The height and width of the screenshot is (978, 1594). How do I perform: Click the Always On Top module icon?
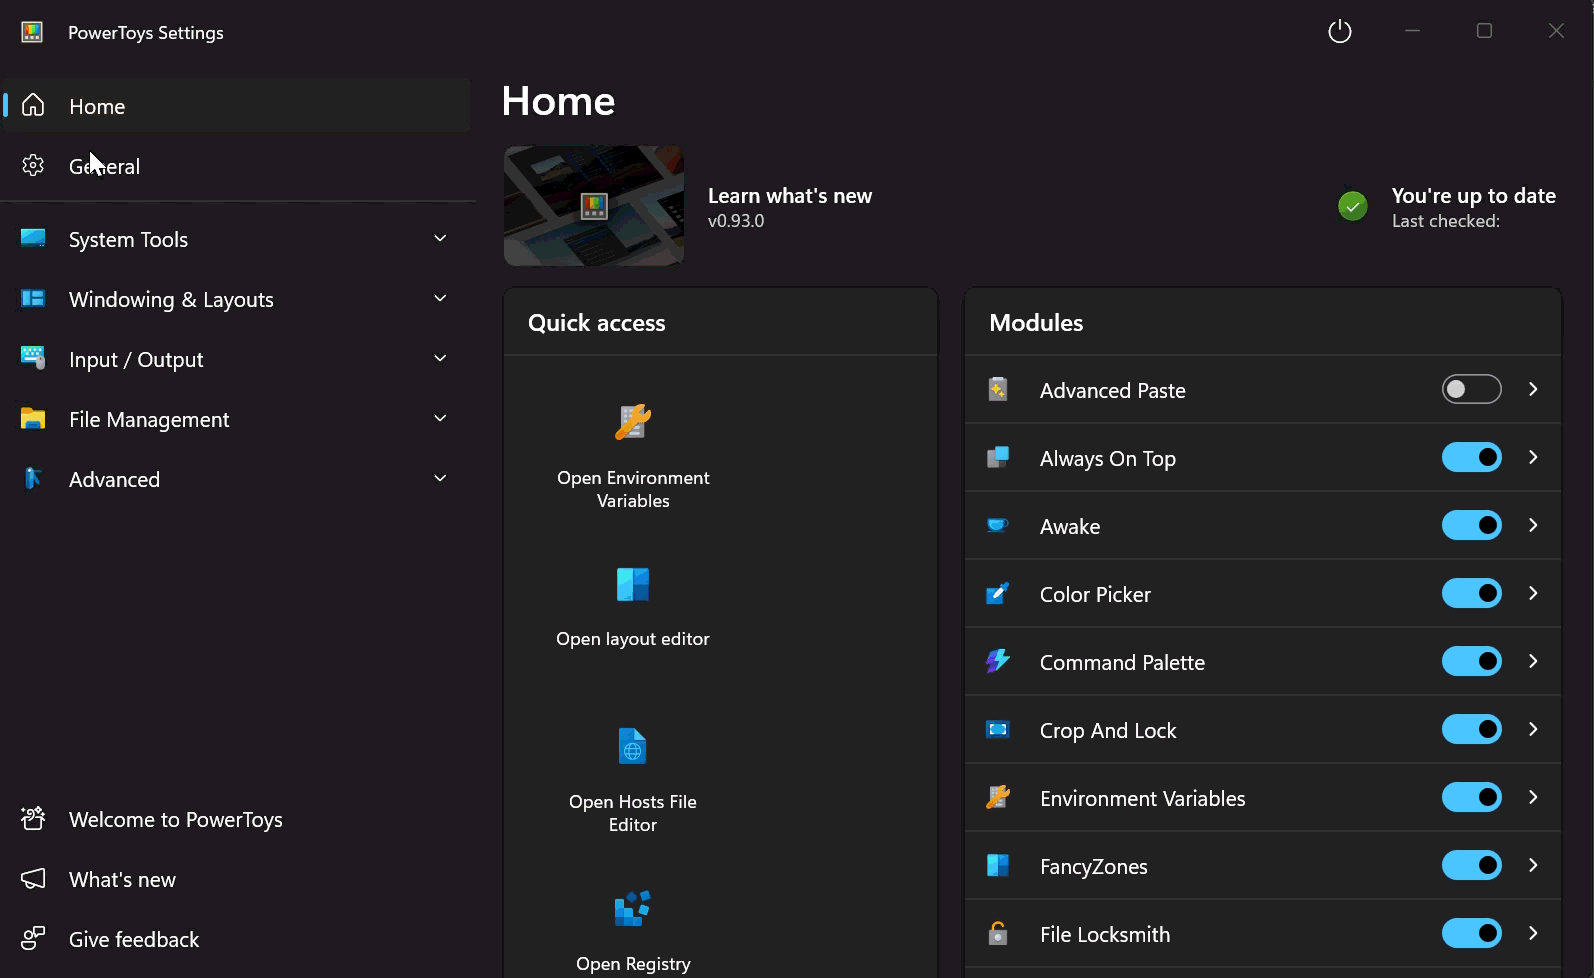pyautogui.click(x=998, y=458)
